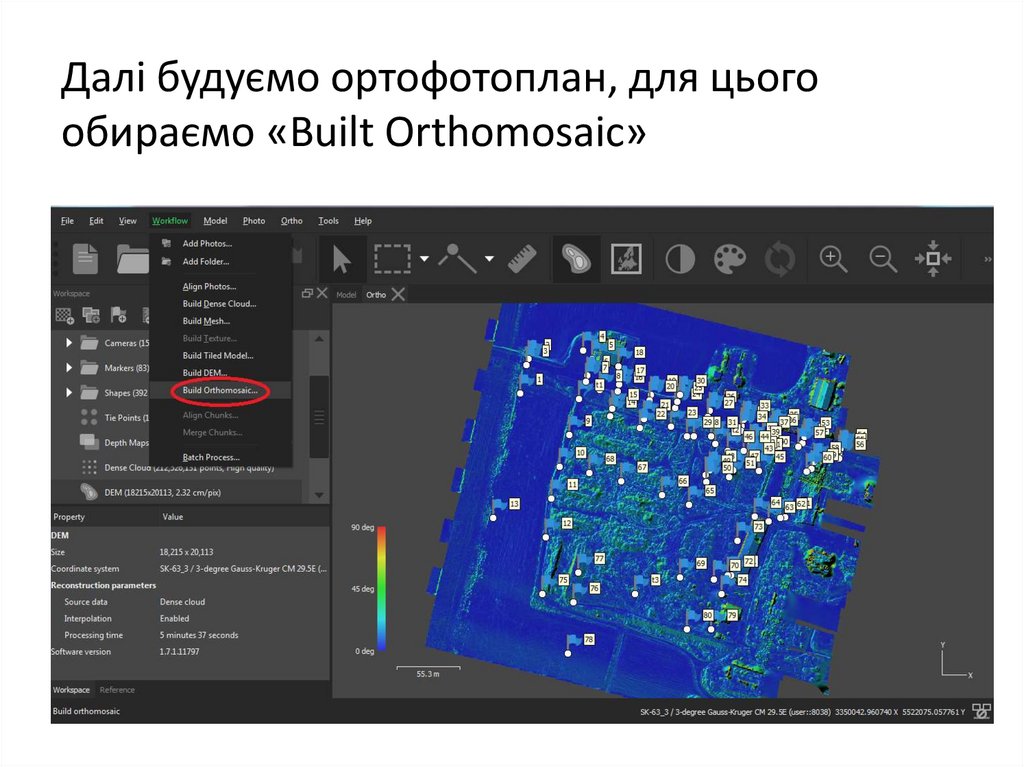The height and width of the screenshot is (767, 1024).
Task: Select the ruler measurement tool
Action: tap(522, 259)
